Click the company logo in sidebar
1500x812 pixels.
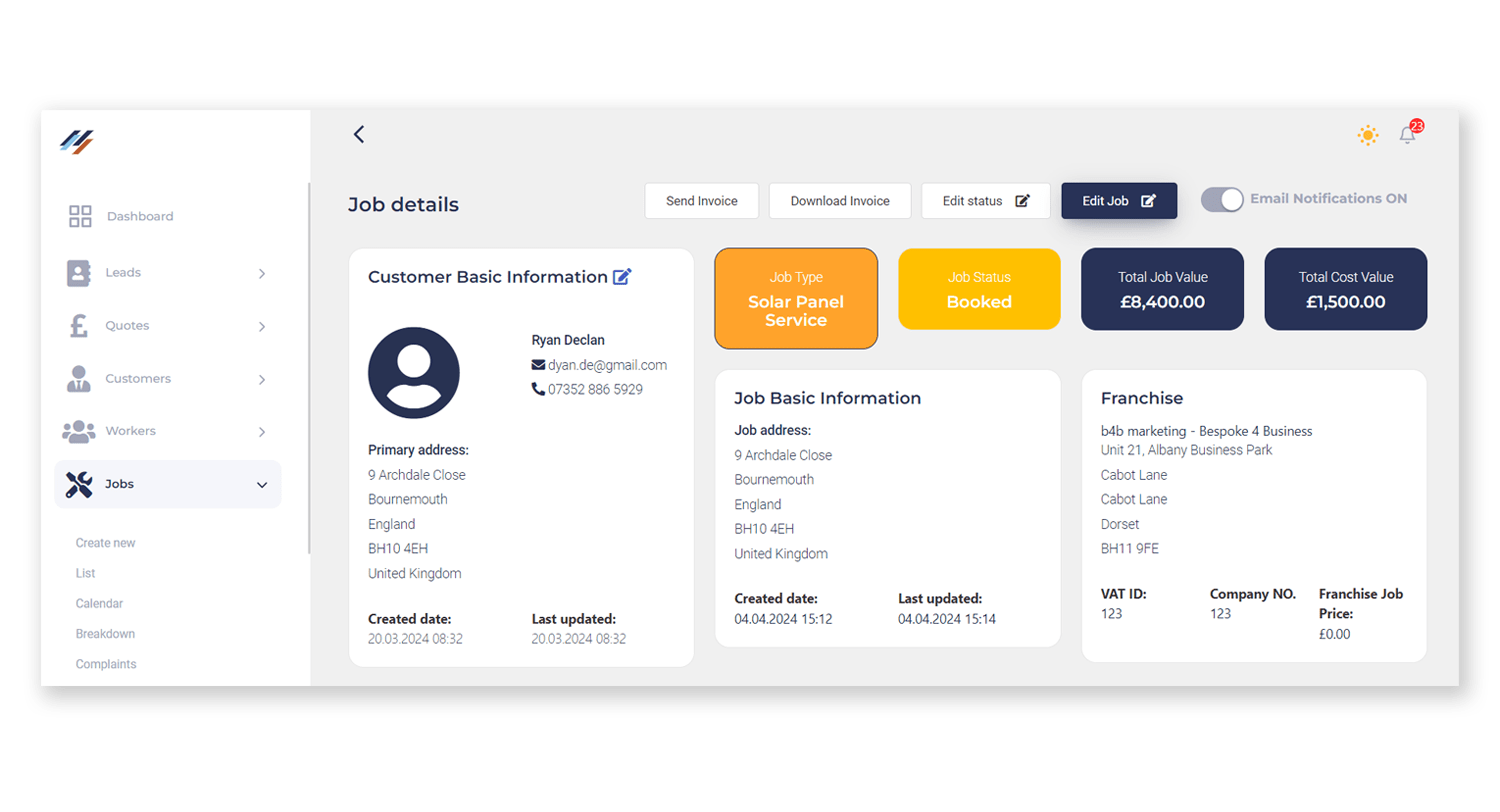point(76,142)
